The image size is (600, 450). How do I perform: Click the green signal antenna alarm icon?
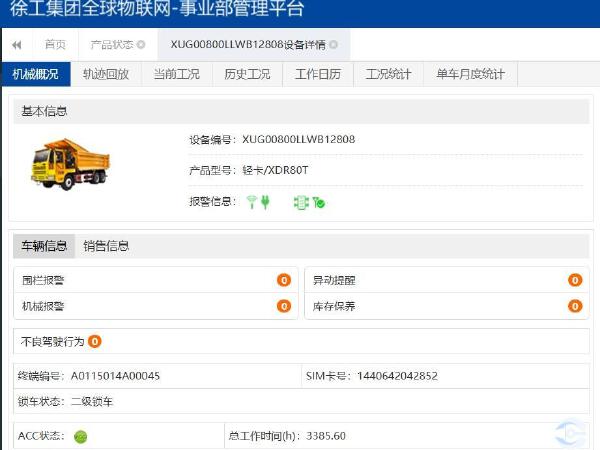pos(251,202)
